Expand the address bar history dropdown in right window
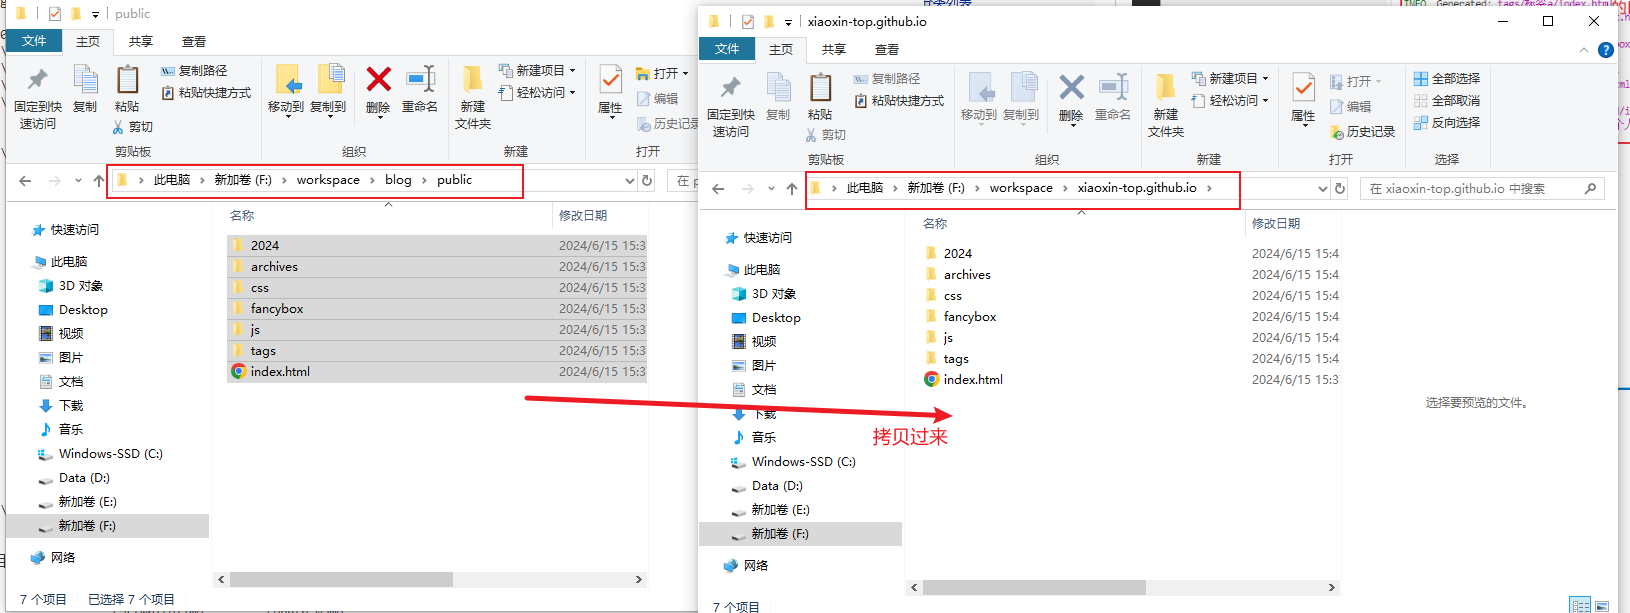1630x613 pixels. pyautogui.click(x=1323, y=188)
